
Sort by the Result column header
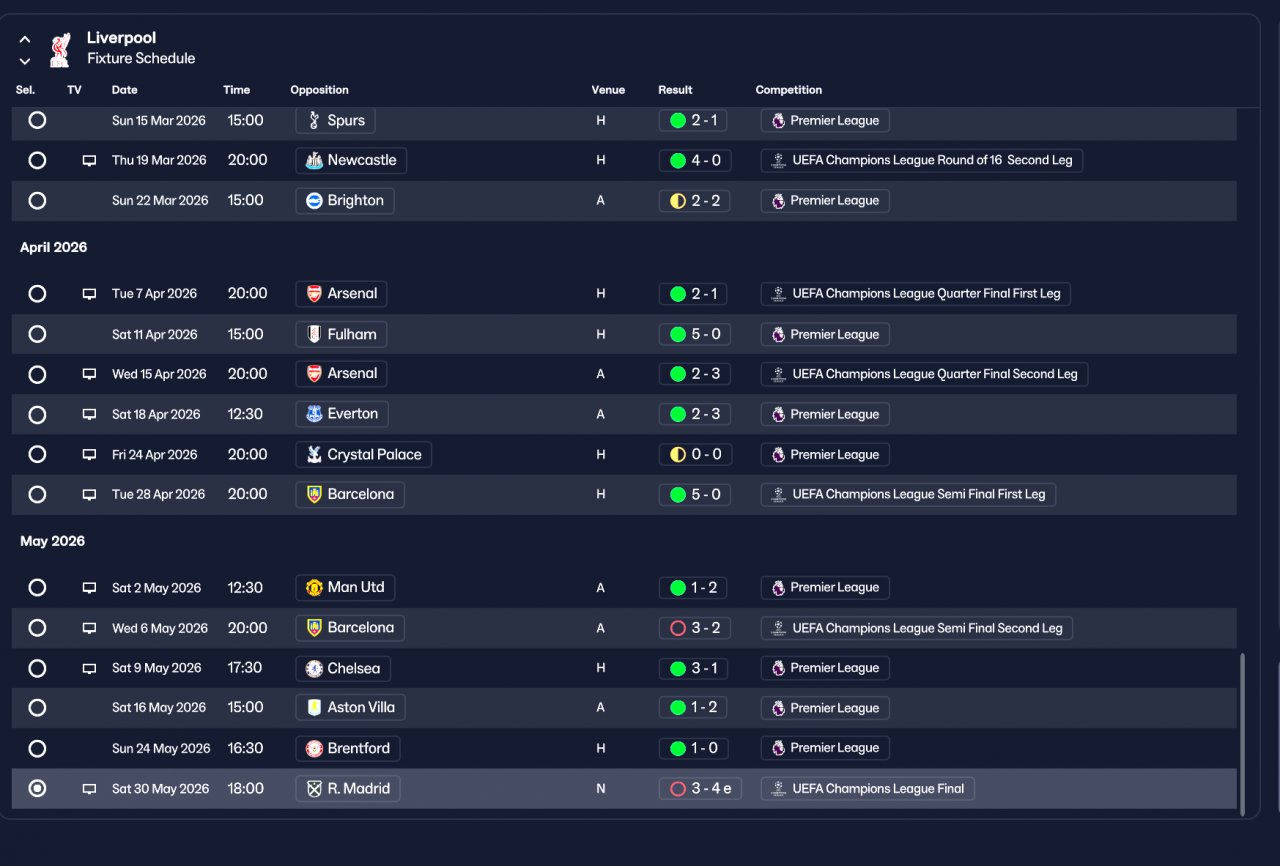(675, 90)
